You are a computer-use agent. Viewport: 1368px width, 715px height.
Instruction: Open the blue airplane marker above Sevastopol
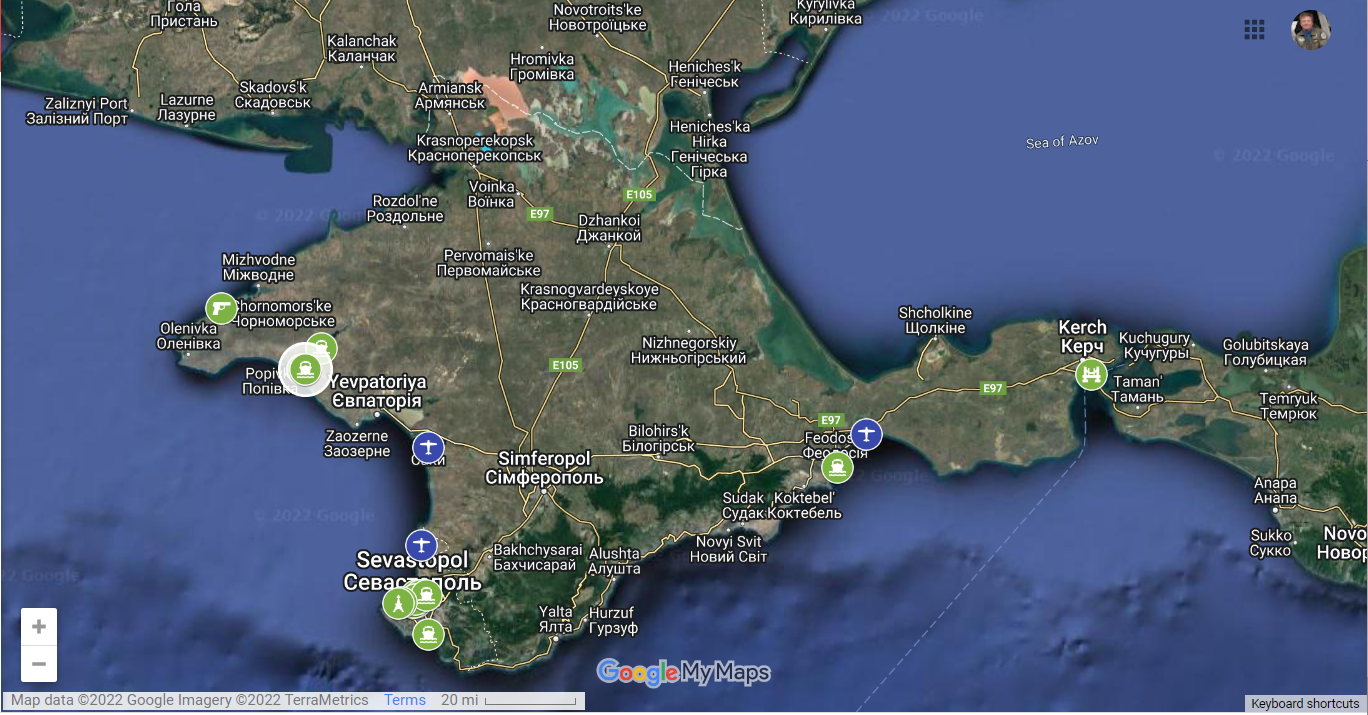pyautogui.click(x=421, y=545)
